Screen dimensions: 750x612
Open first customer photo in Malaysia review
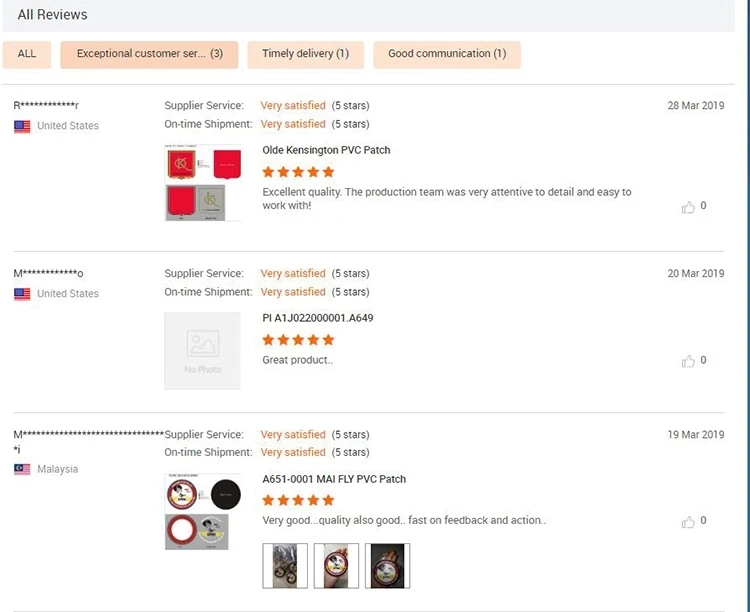(285, 565)
